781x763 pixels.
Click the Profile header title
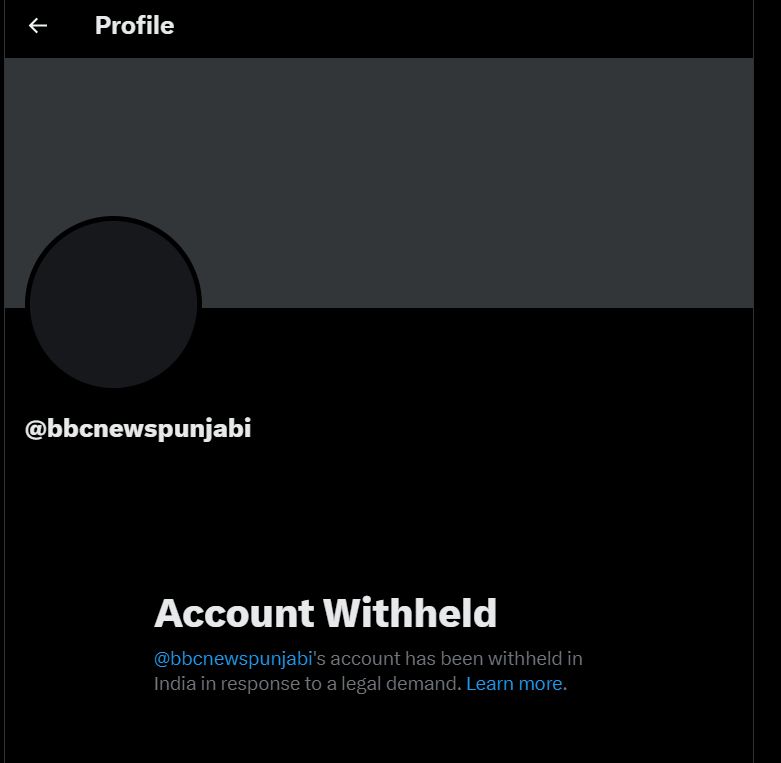[134, 25]
